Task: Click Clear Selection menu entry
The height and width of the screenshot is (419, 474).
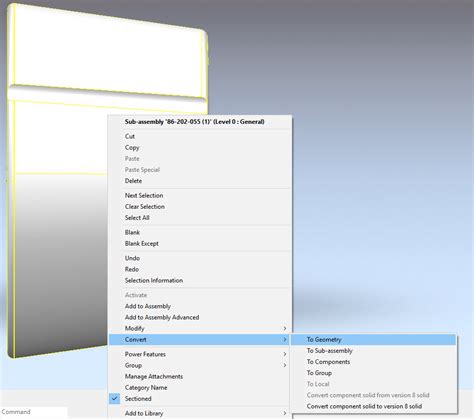Action: tap(200, 207)
